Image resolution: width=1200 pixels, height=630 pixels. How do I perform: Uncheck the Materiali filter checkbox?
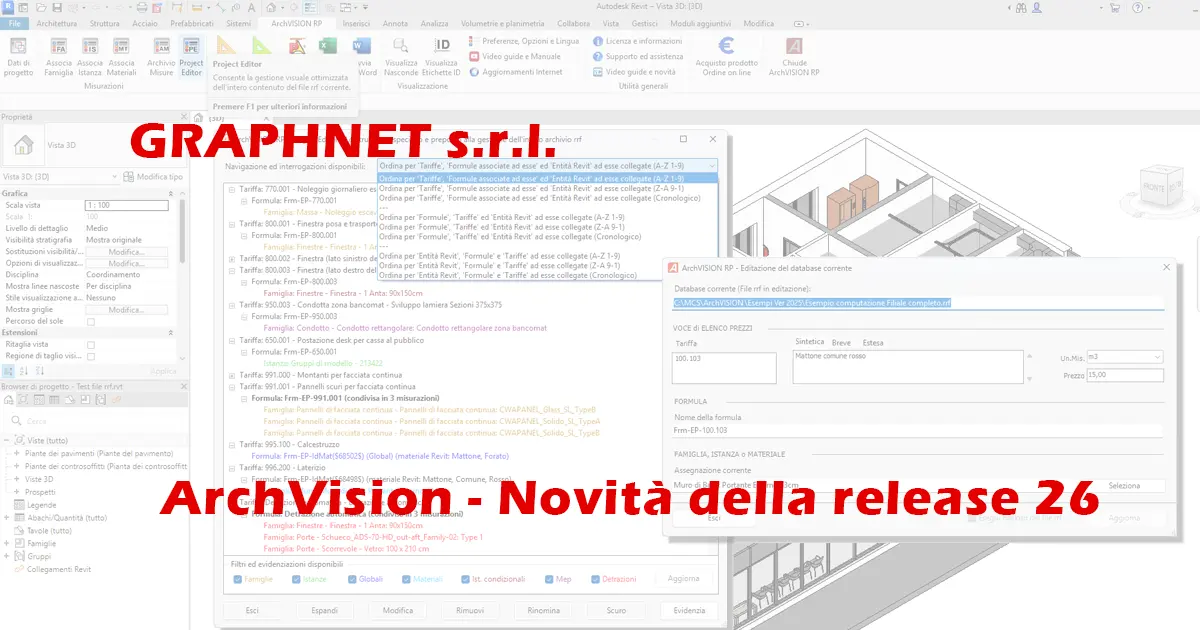(x=407, y=579)
